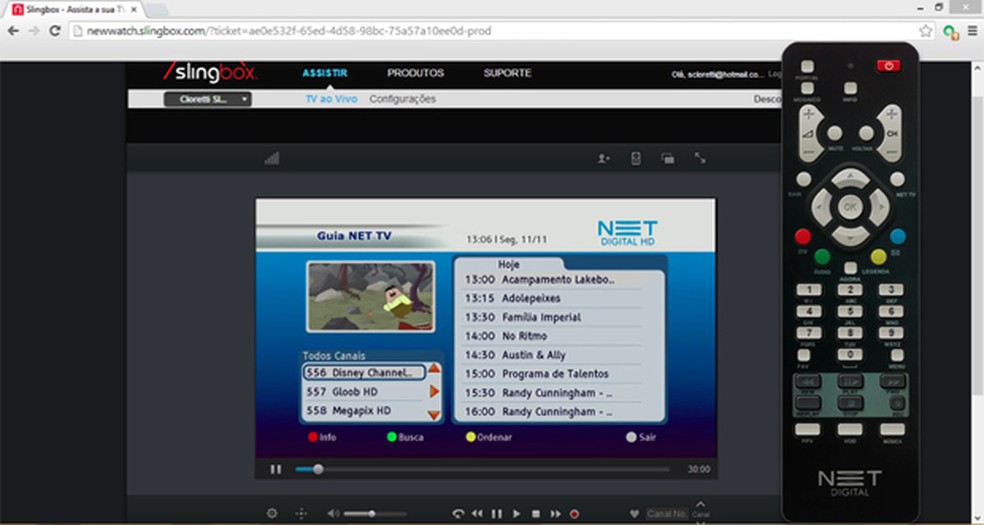984x525 pixels.
Task: Click the rewind button in bottom toolbar
Action: [478, 514]
